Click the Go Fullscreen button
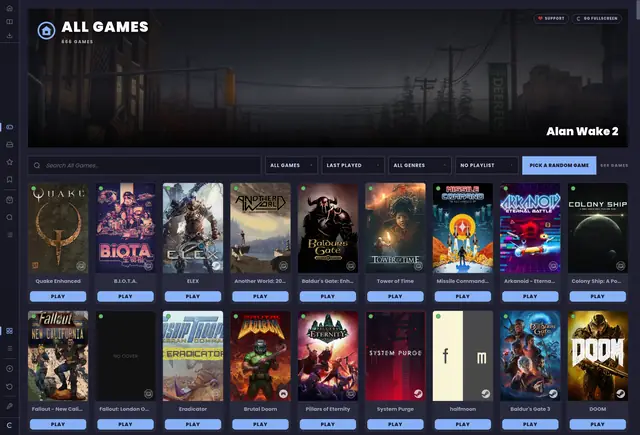The height and width of the screenshot is (435, 640). 596,18
